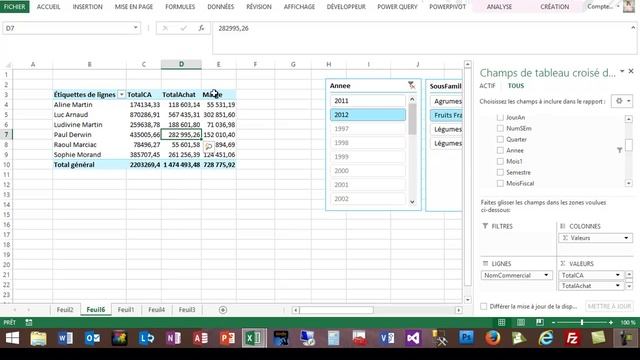
Task: Open the pivot field list tools gear
Action: coord(619,101)
